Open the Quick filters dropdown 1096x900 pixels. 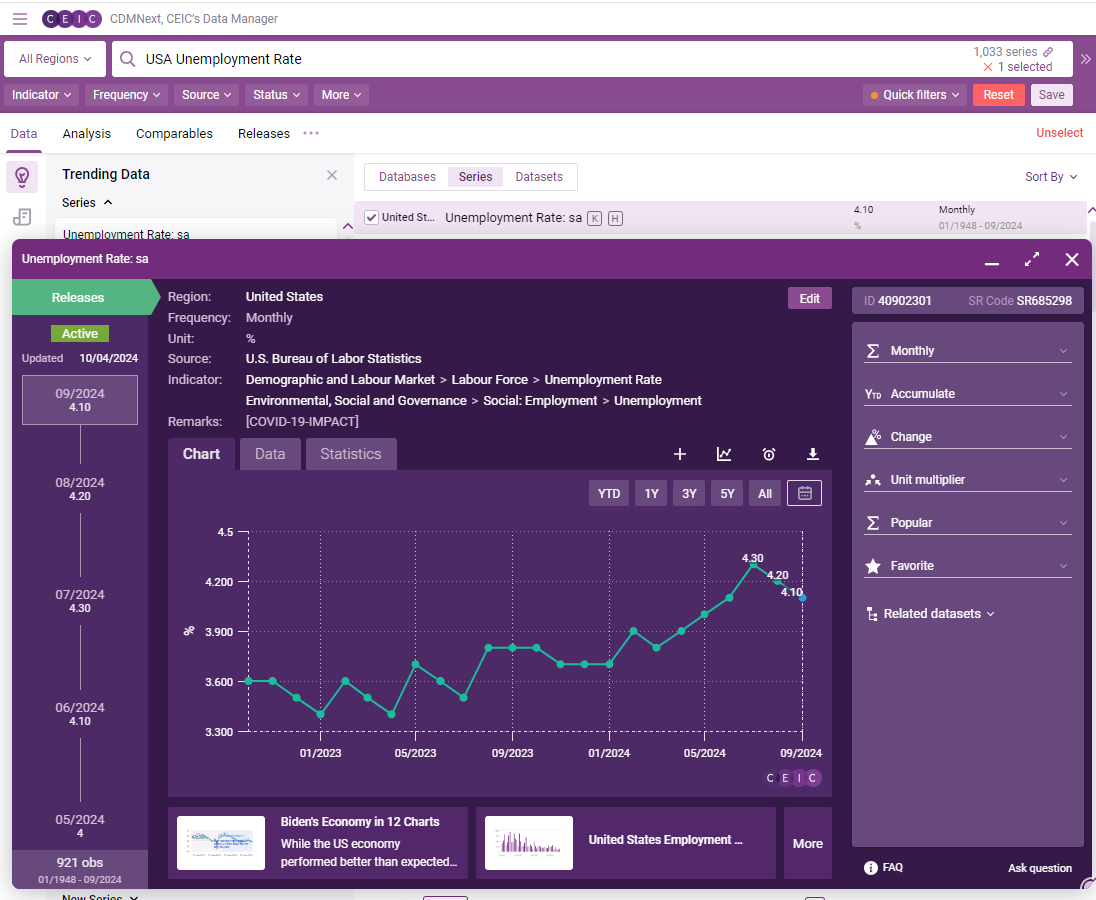pyautogui.click(x=916, y=95)
